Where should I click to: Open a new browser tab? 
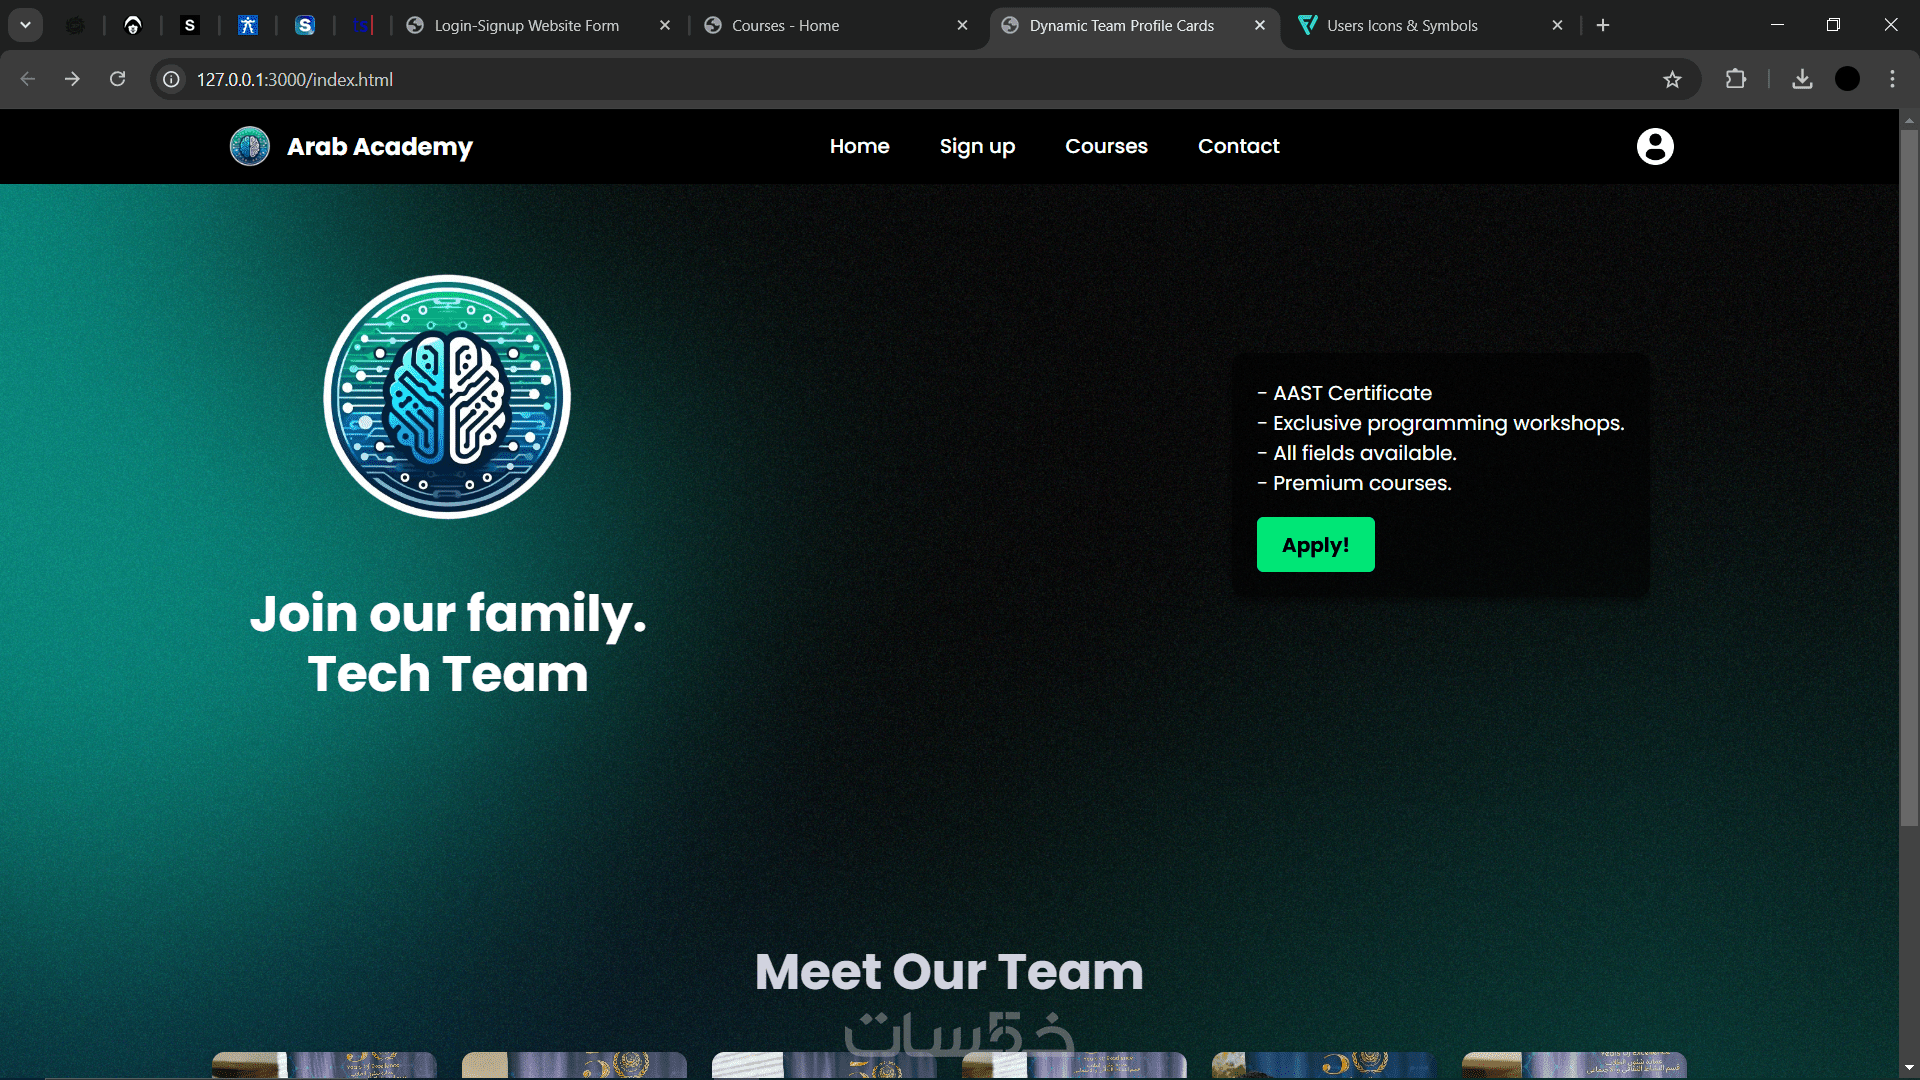tap(1603, 25)
